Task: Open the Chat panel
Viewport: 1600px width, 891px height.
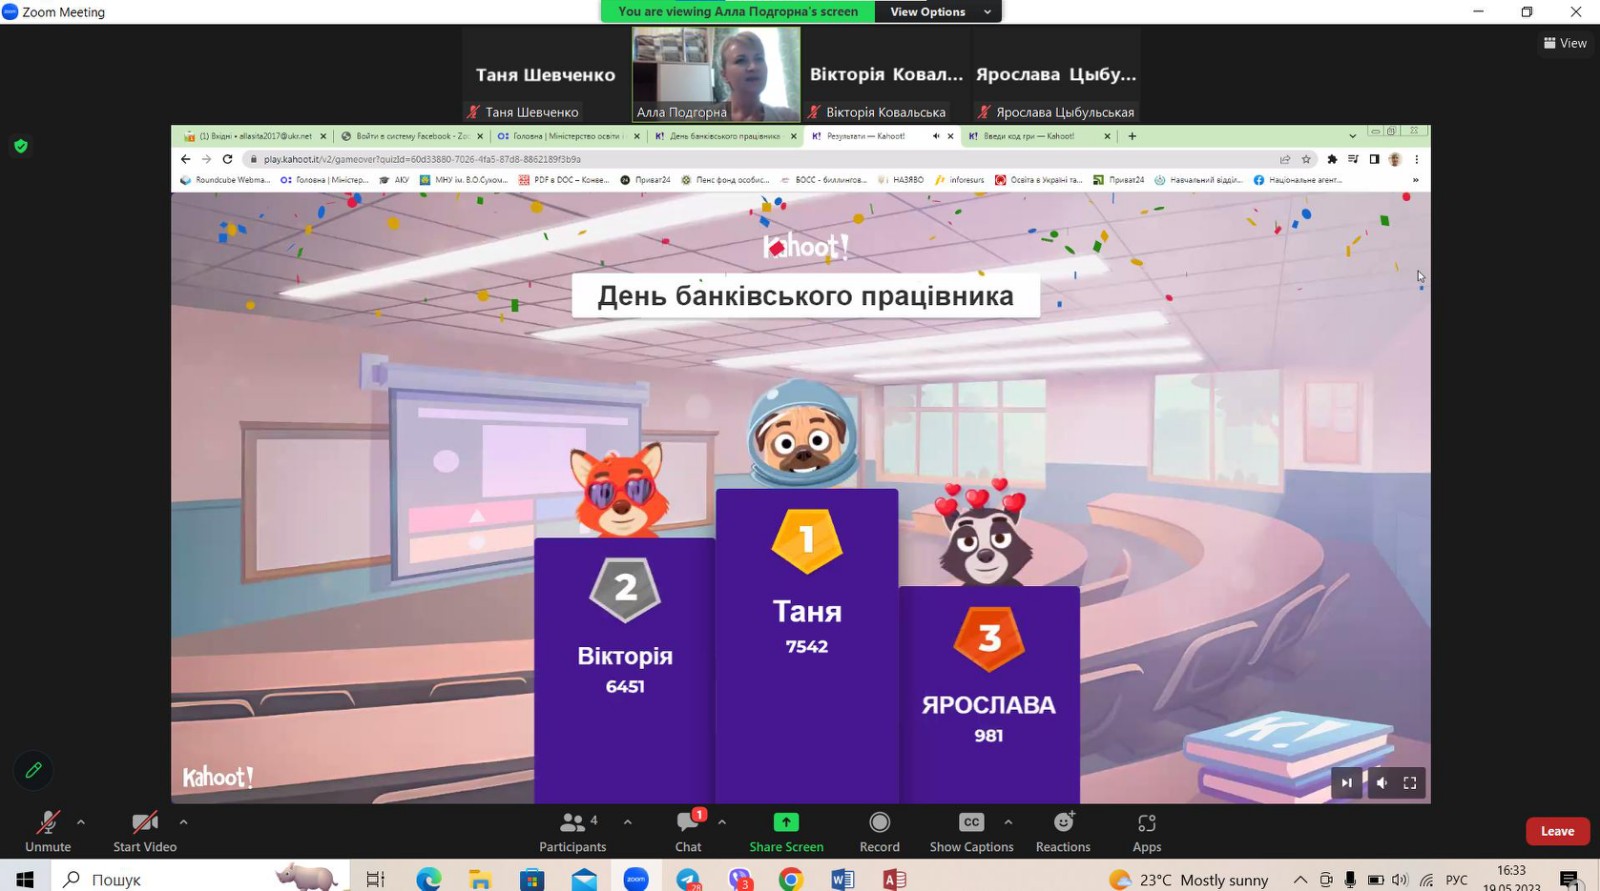Action: click(x=688, y=831)
